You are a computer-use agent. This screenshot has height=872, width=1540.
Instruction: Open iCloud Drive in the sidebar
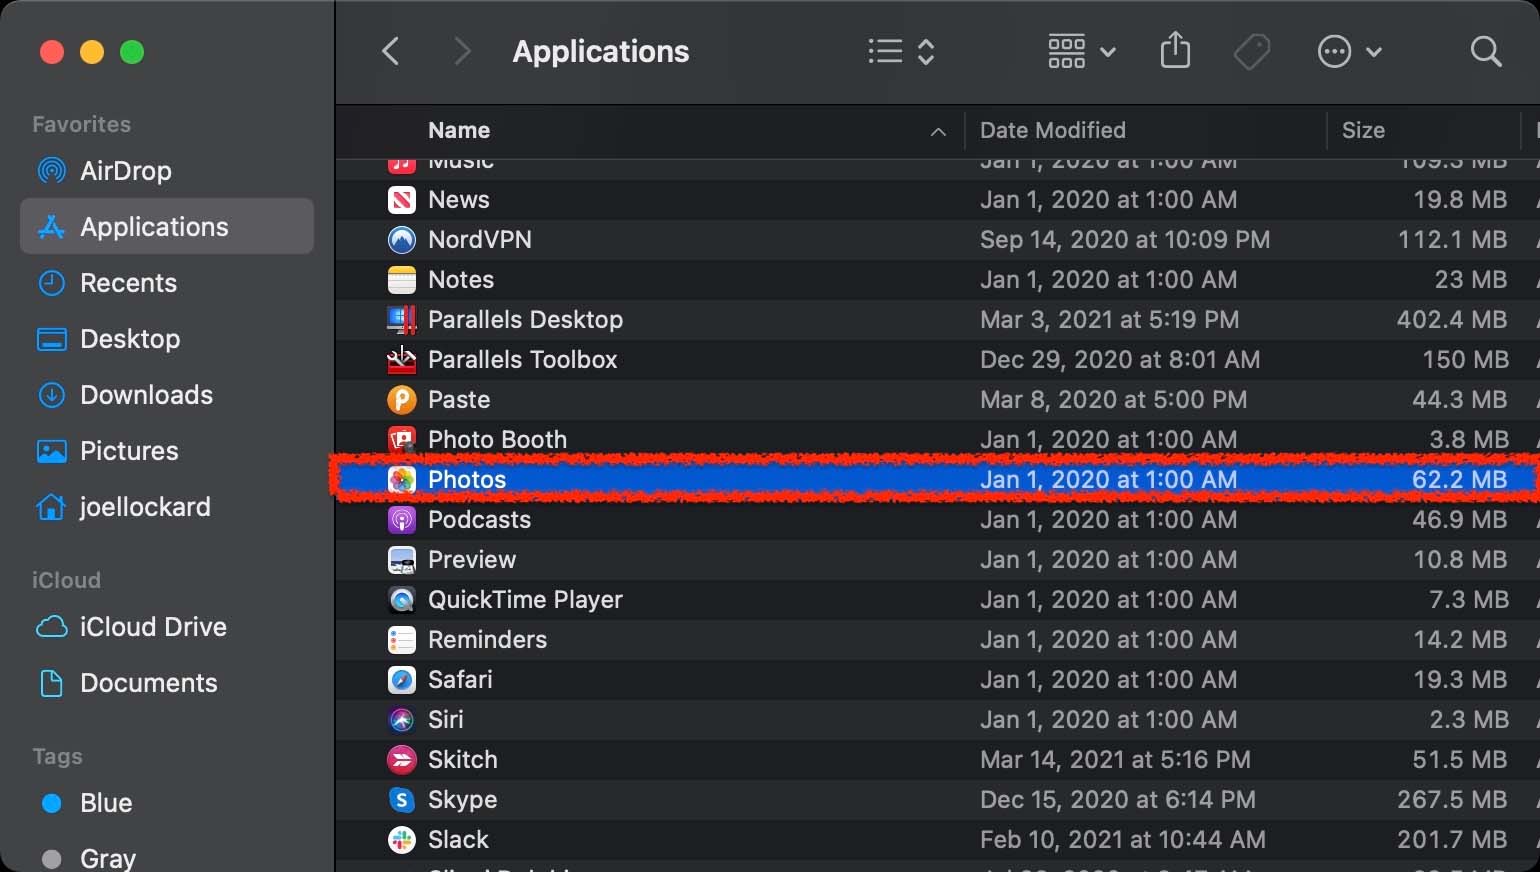click(166, 627)
